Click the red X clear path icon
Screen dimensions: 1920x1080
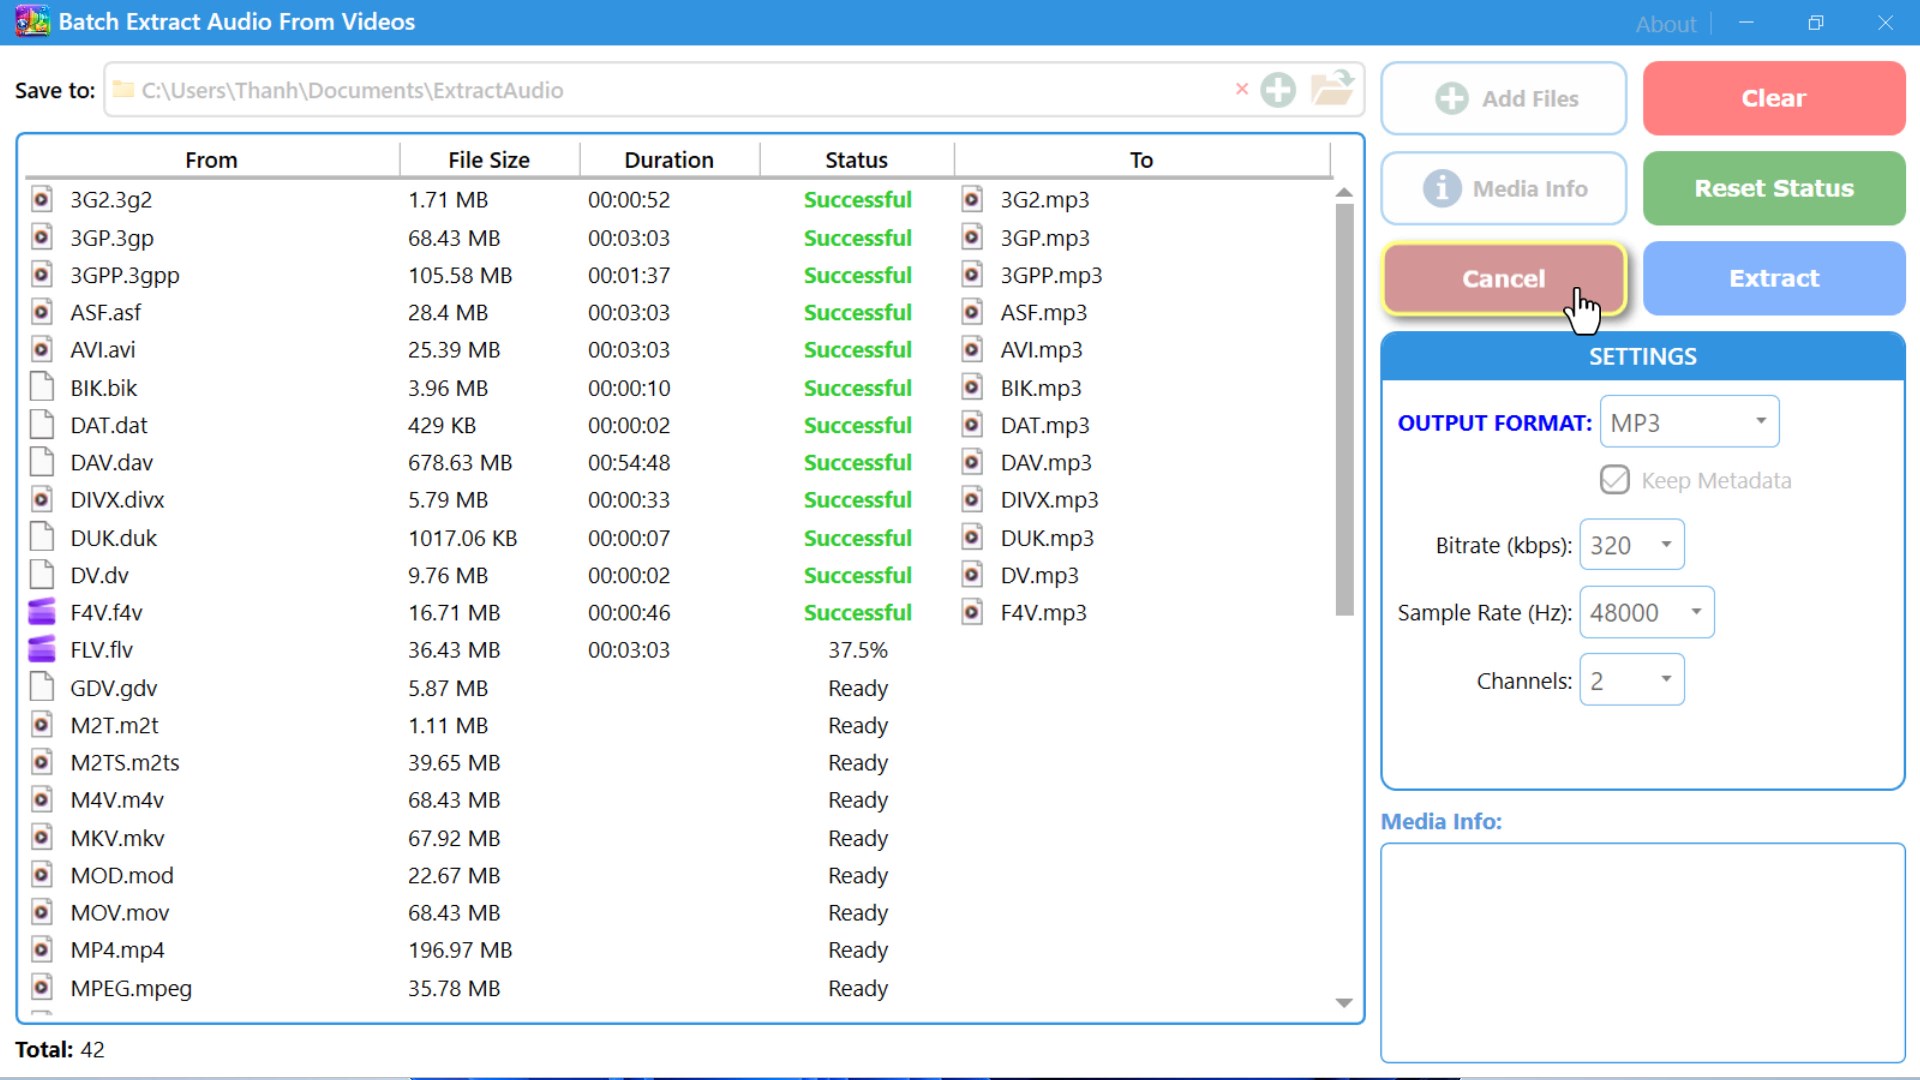click(1241, 89)
